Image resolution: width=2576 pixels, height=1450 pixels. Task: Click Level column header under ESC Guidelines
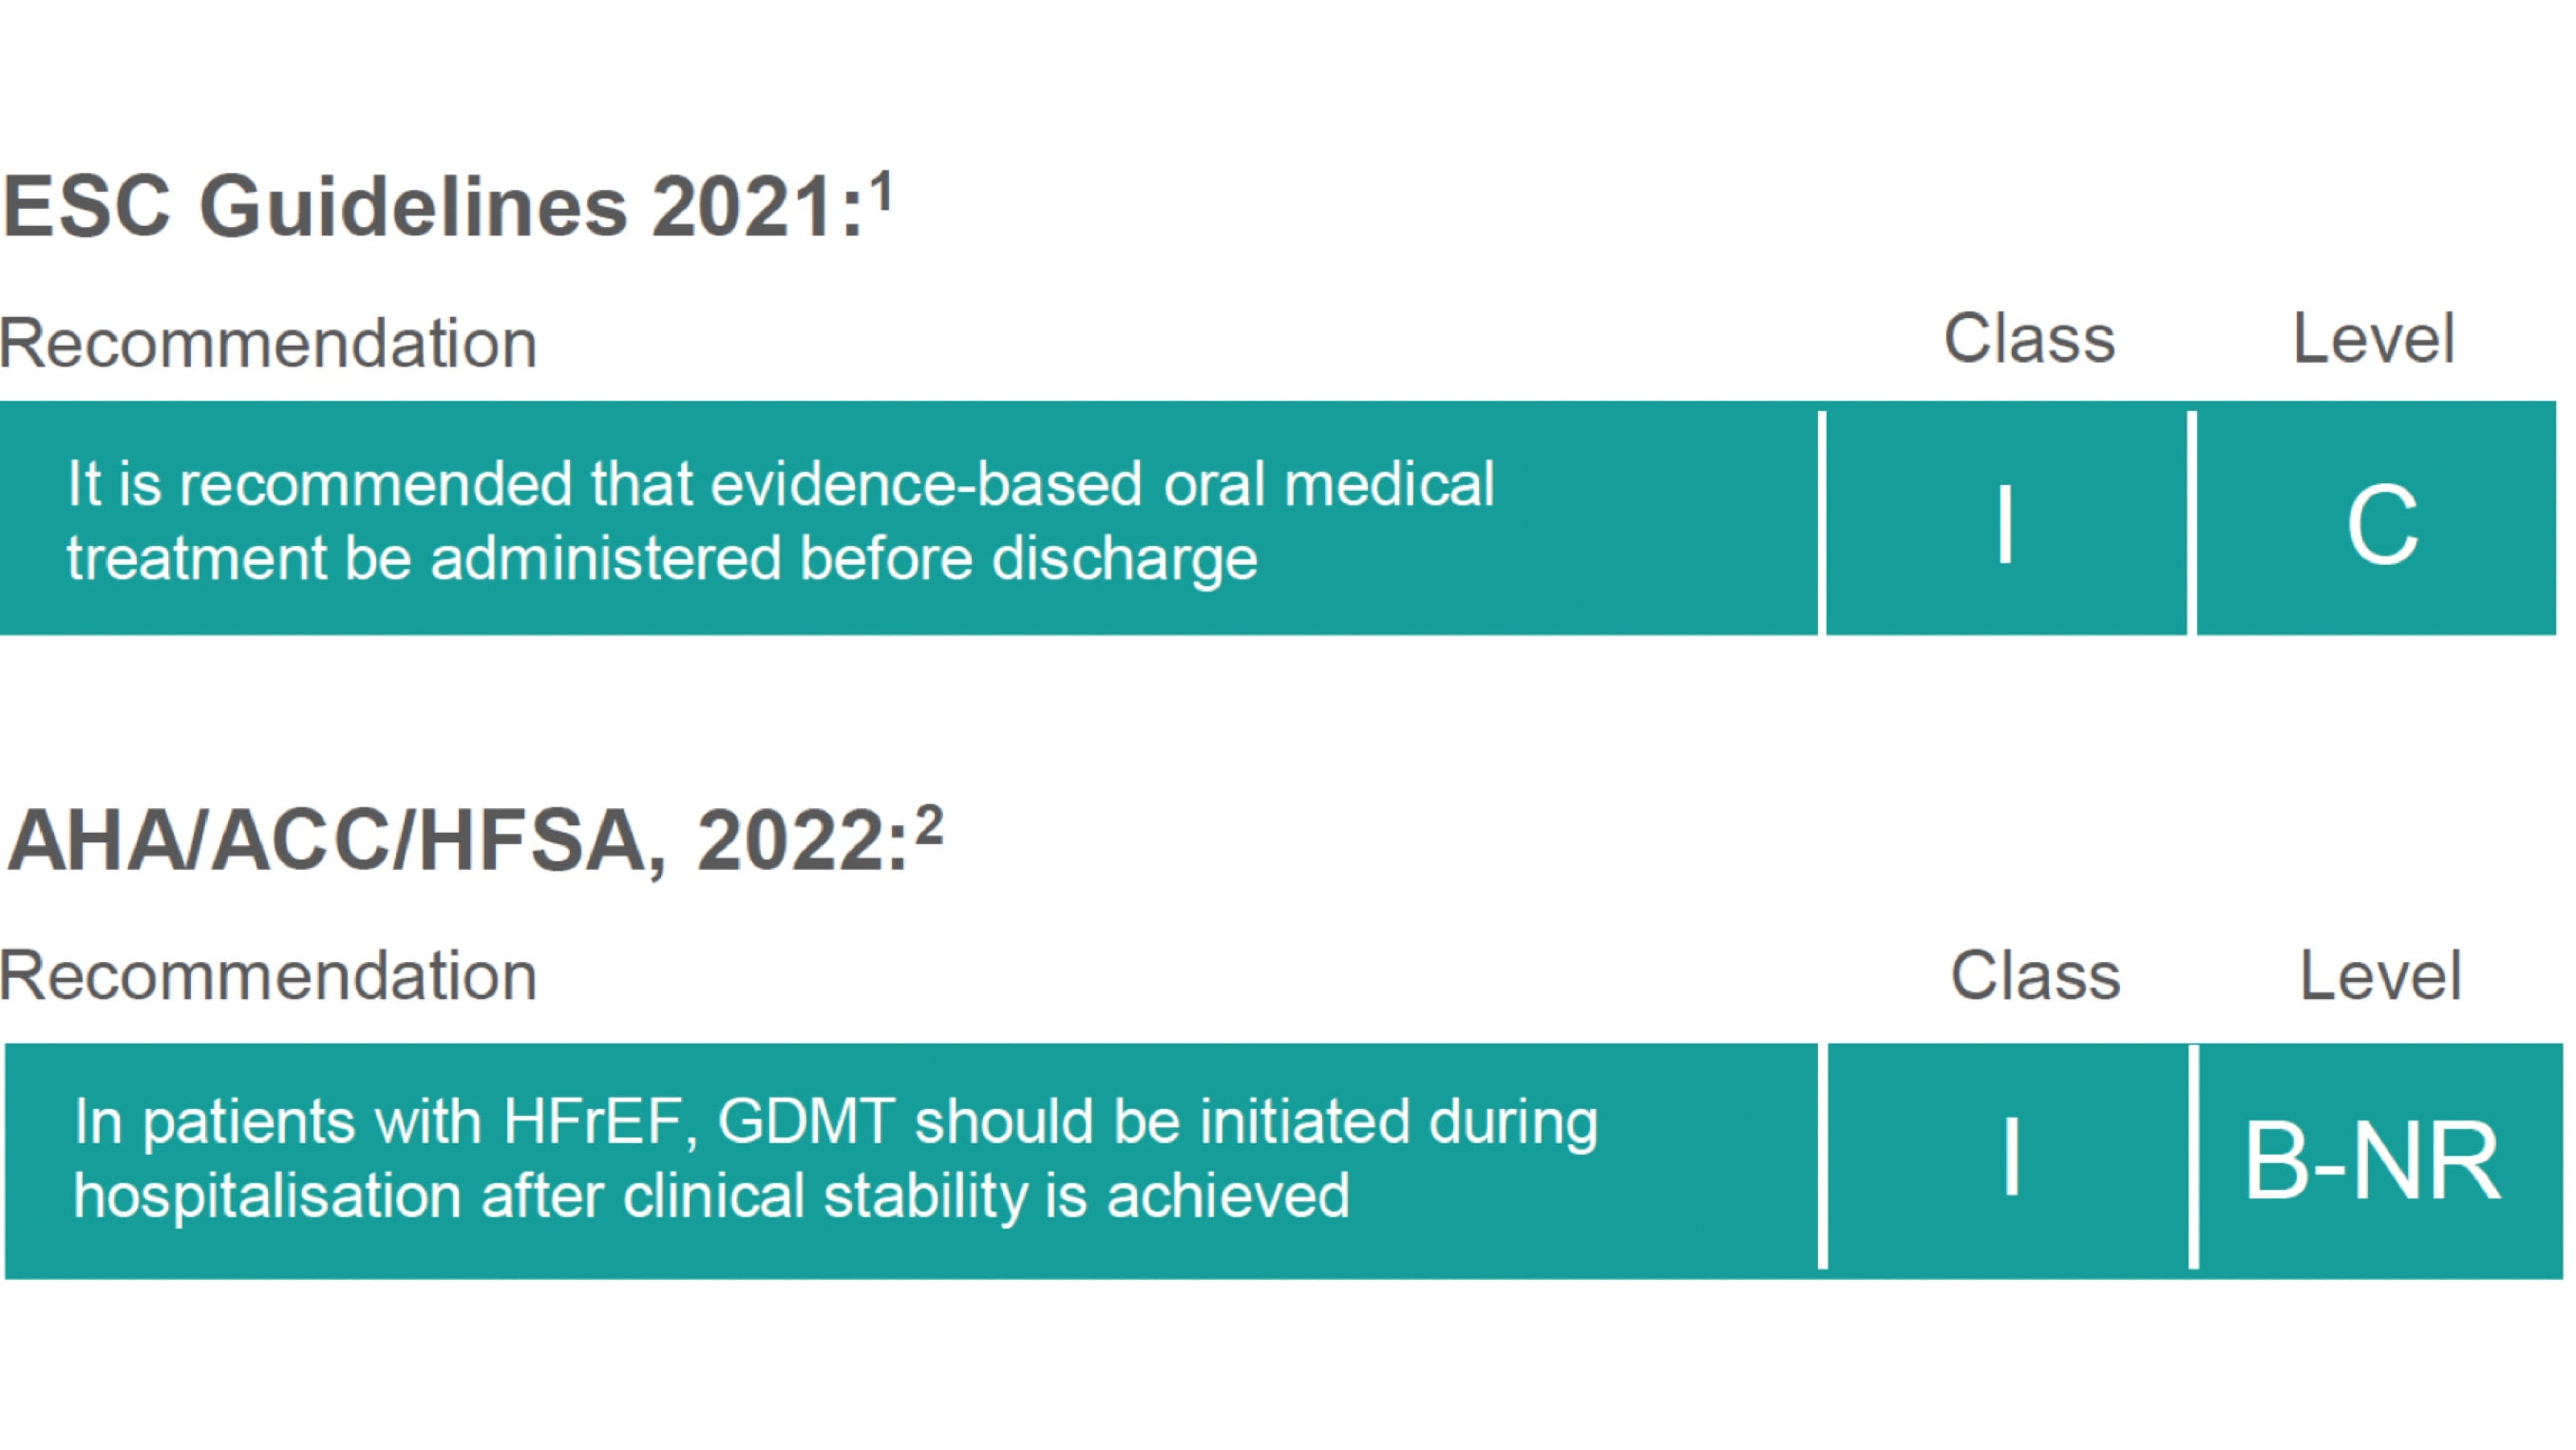pyautogui.click(x=2373, y=339)
